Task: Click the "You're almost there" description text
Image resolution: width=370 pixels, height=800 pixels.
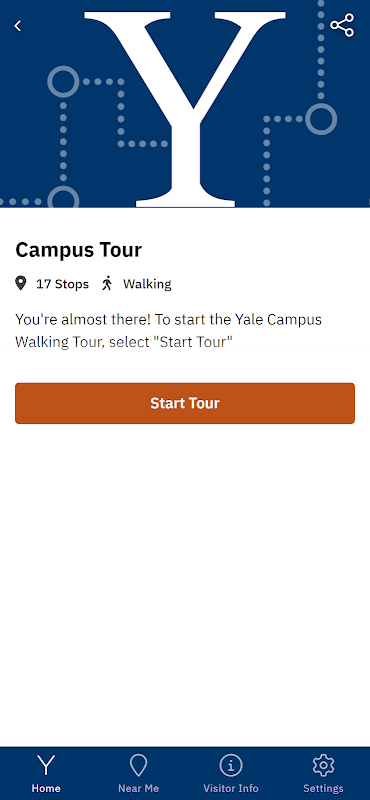Action: [x=168, y=331]
